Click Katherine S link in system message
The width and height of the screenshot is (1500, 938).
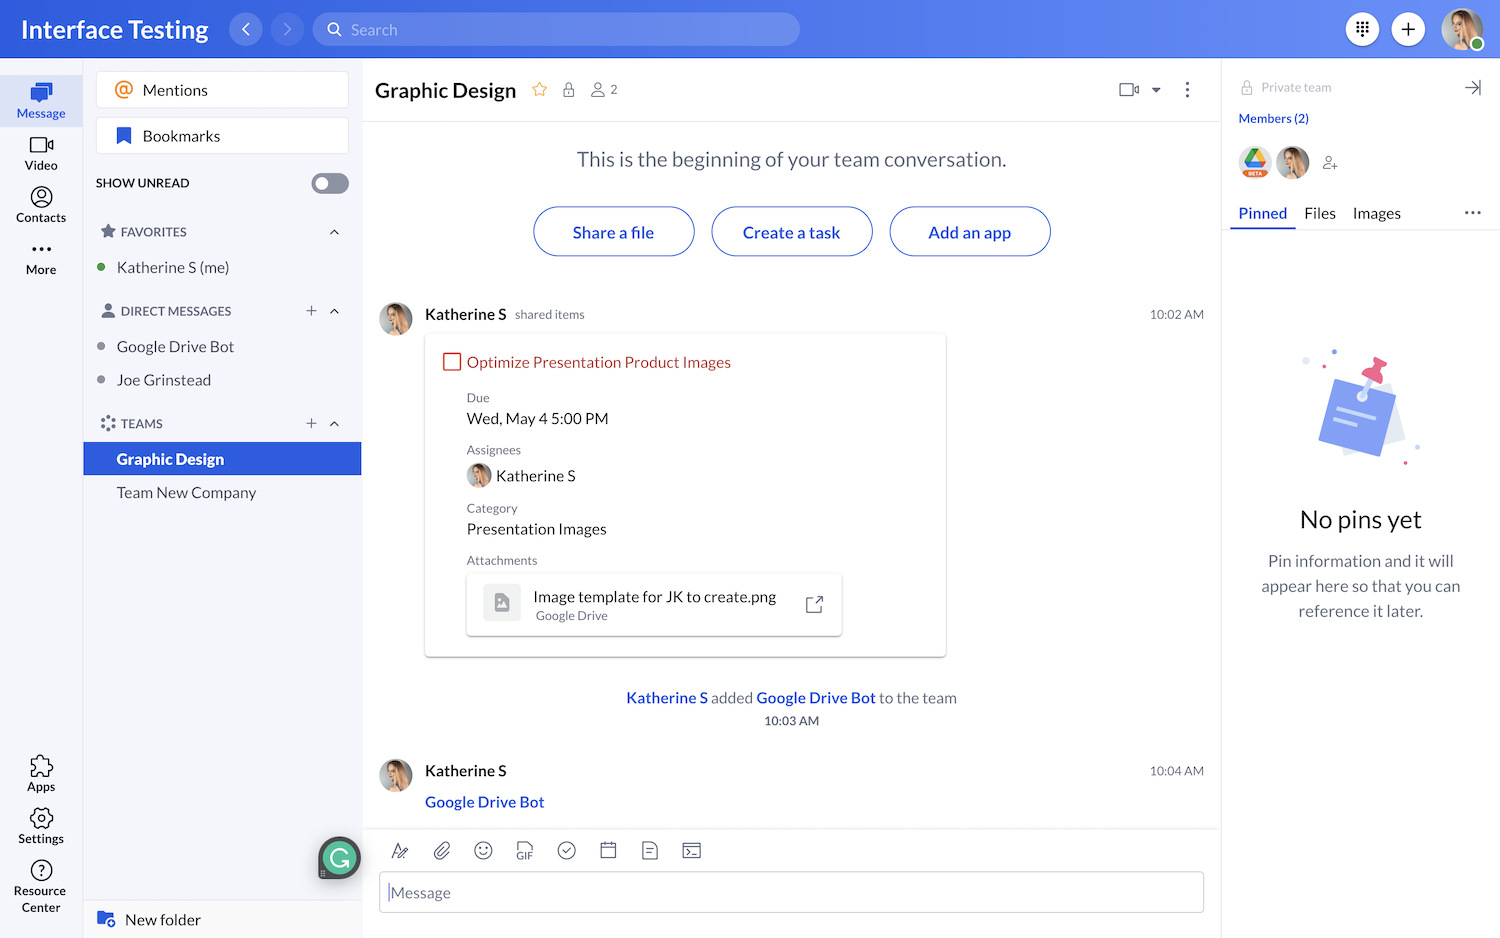(x=667, y=698)
